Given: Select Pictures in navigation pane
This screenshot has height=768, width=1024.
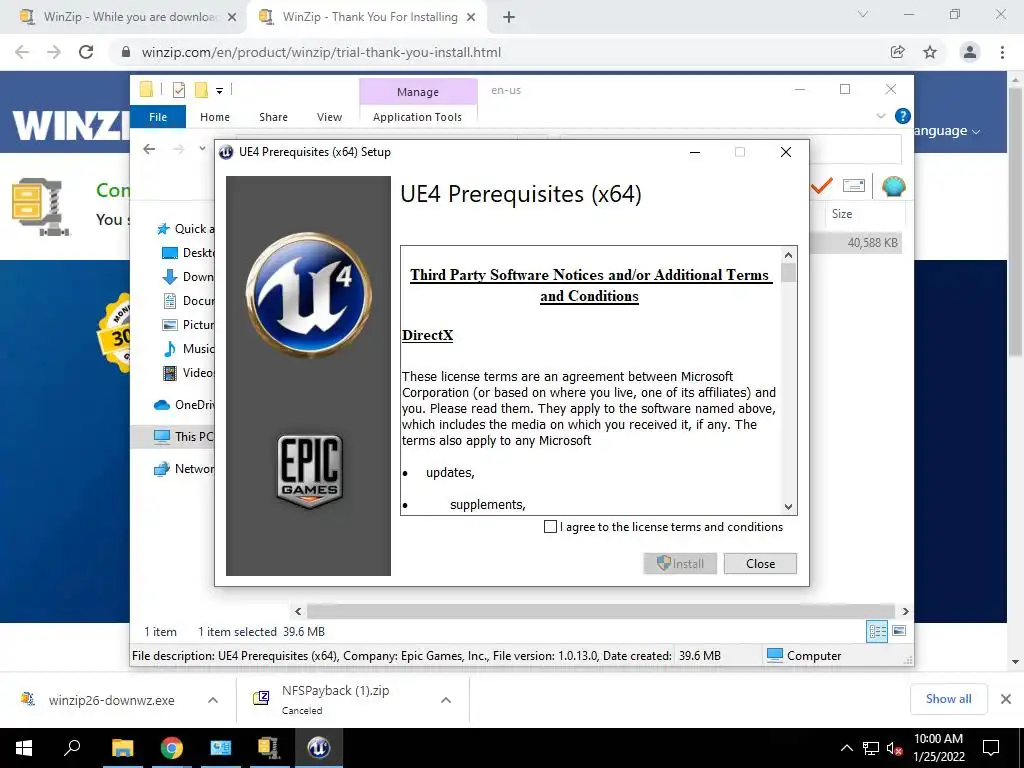Looking at the screenshot, I should pyautogui.click(x=188, y=325).
